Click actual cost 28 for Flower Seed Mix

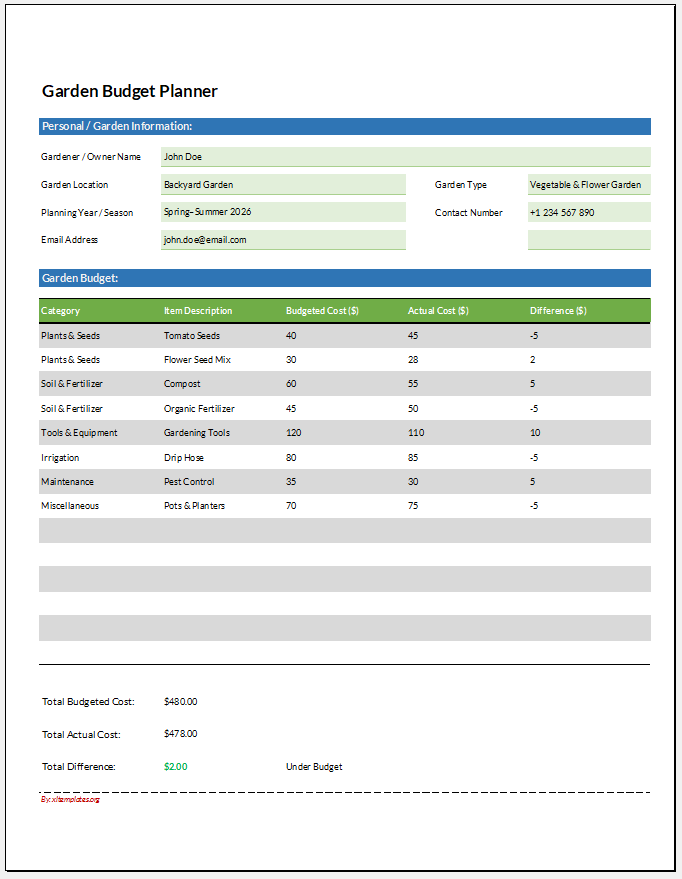tap(413, 360)
